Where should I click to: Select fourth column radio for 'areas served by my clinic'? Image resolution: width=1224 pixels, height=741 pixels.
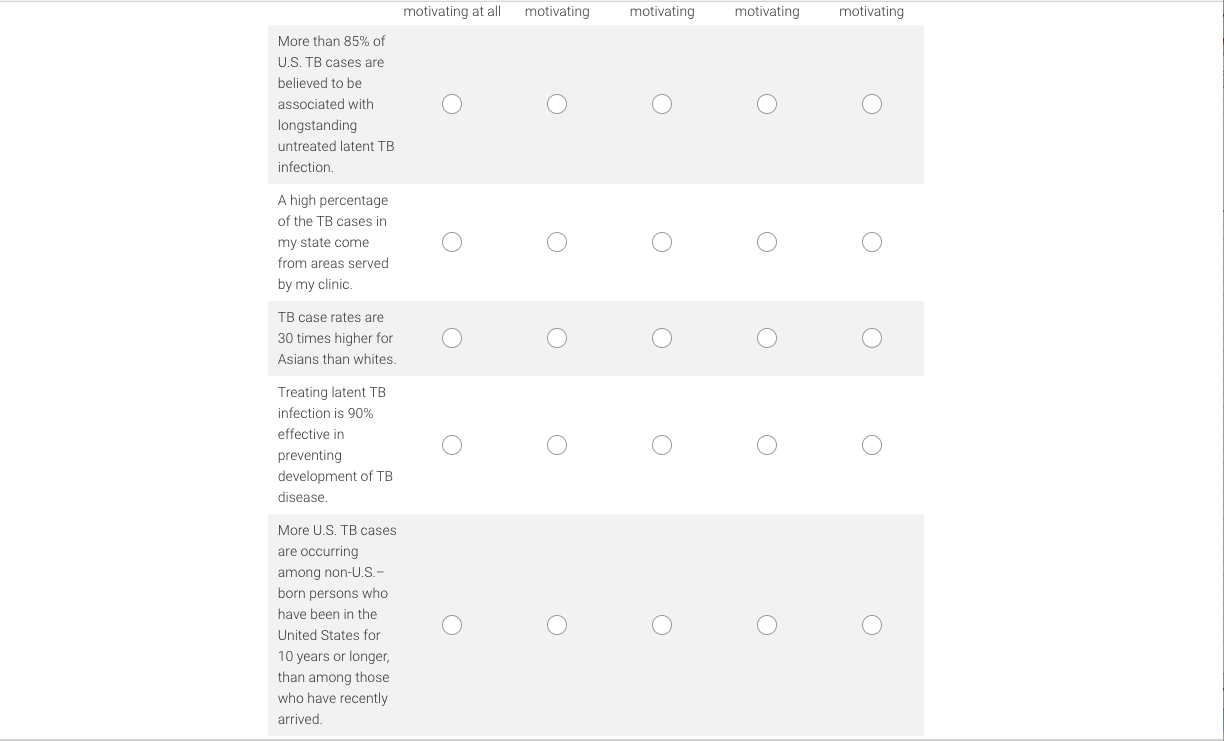[767, 242]
